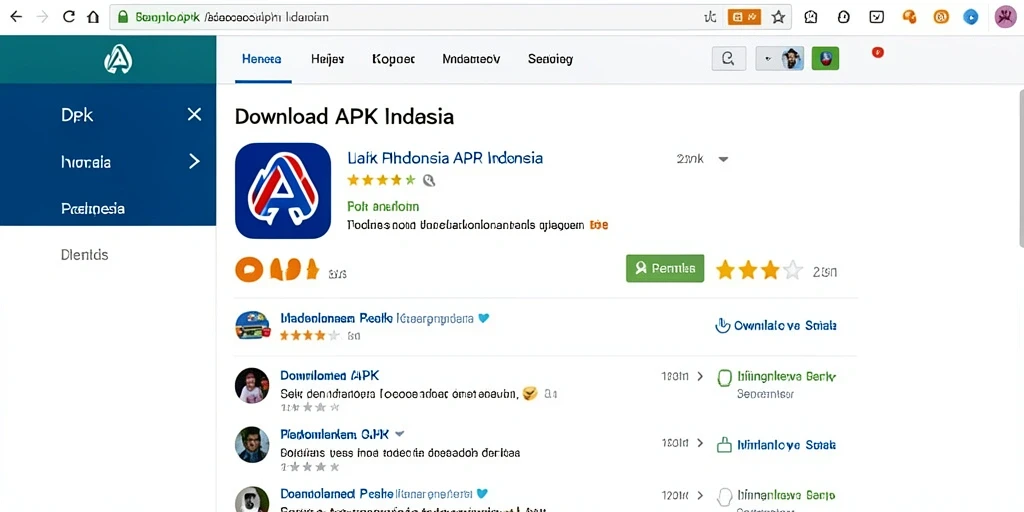
Task: Select Dlentds in the sidebar
Action: [84, 255]
